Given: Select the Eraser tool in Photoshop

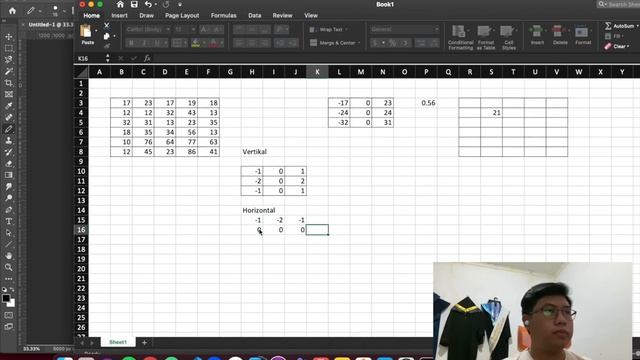Looking at the screenshot, I should pyautogui.click(x=9, y=164).
